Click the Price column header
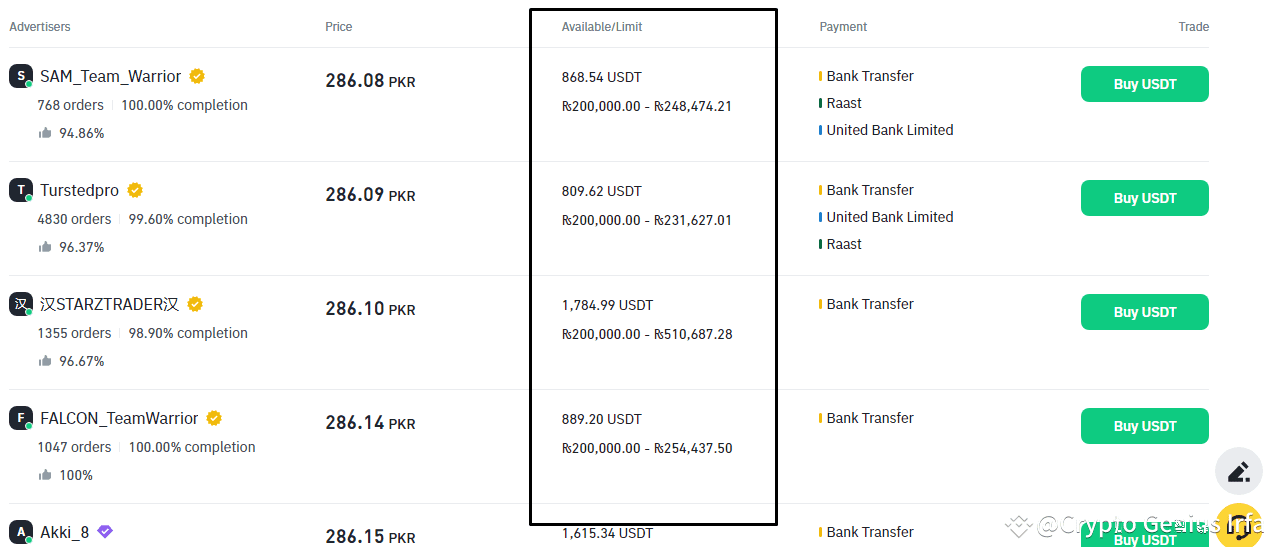Screen dimensions: 1273x547 339,27
